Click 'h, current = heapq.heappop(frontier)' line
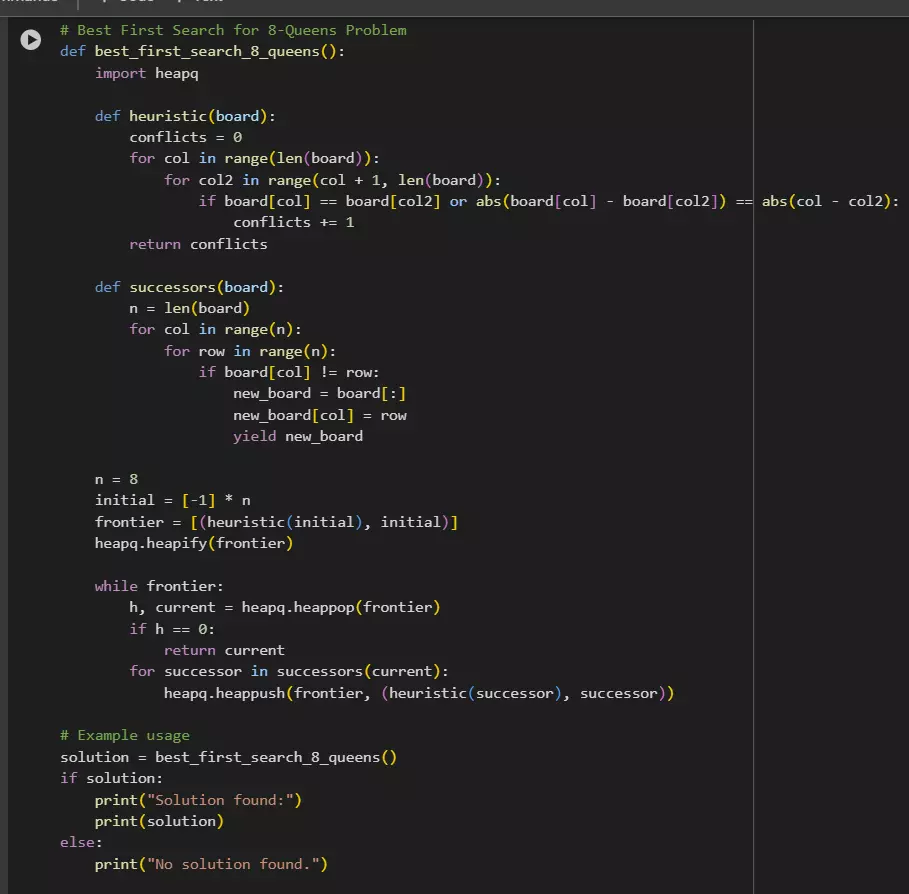The image size is (909, 894). click(285, 608)
